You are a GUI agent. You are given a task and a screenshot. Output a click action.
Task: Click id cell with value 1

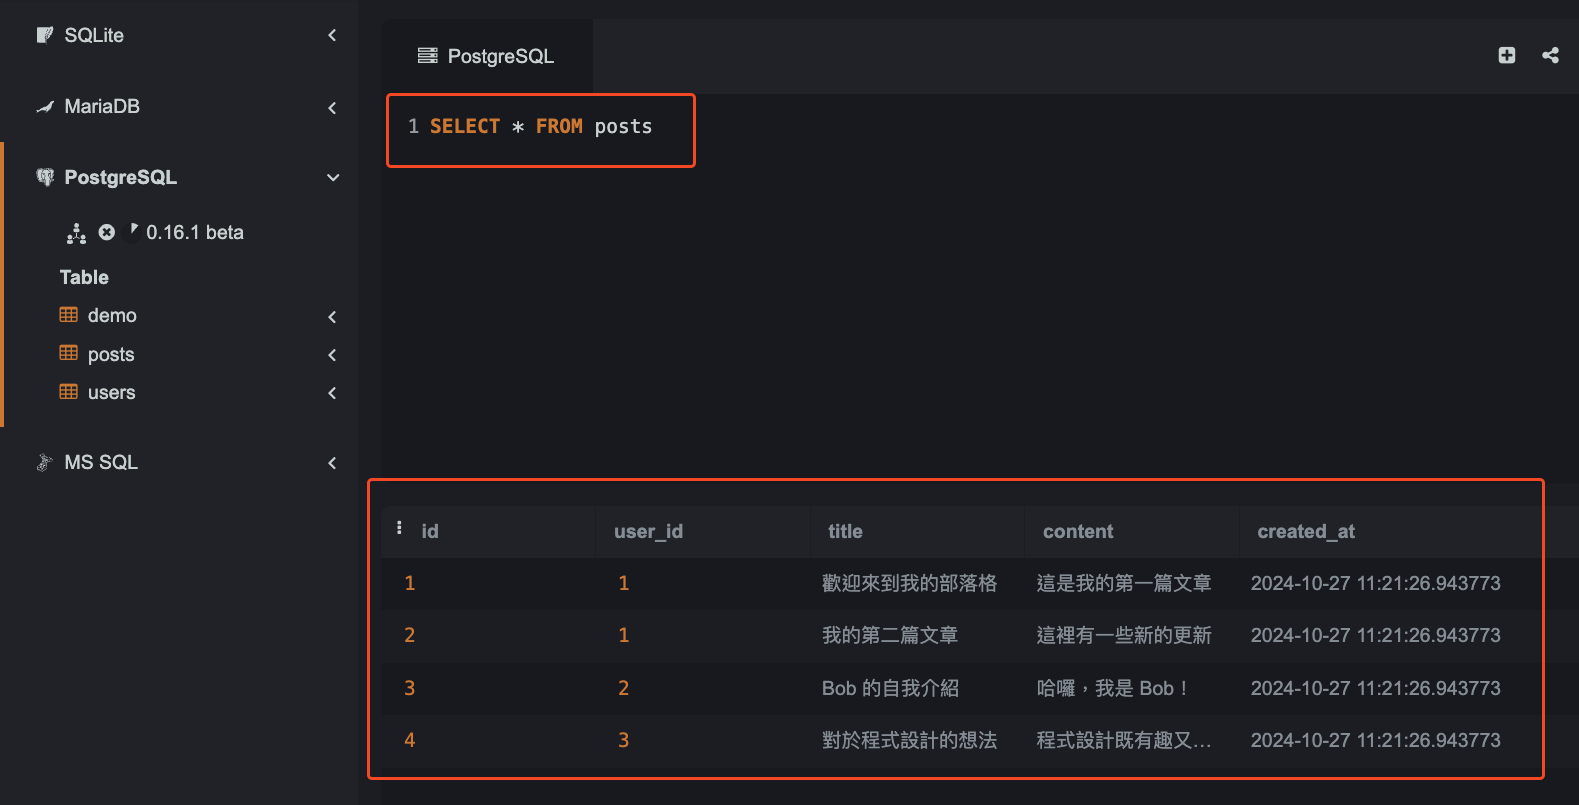(410, 583)
